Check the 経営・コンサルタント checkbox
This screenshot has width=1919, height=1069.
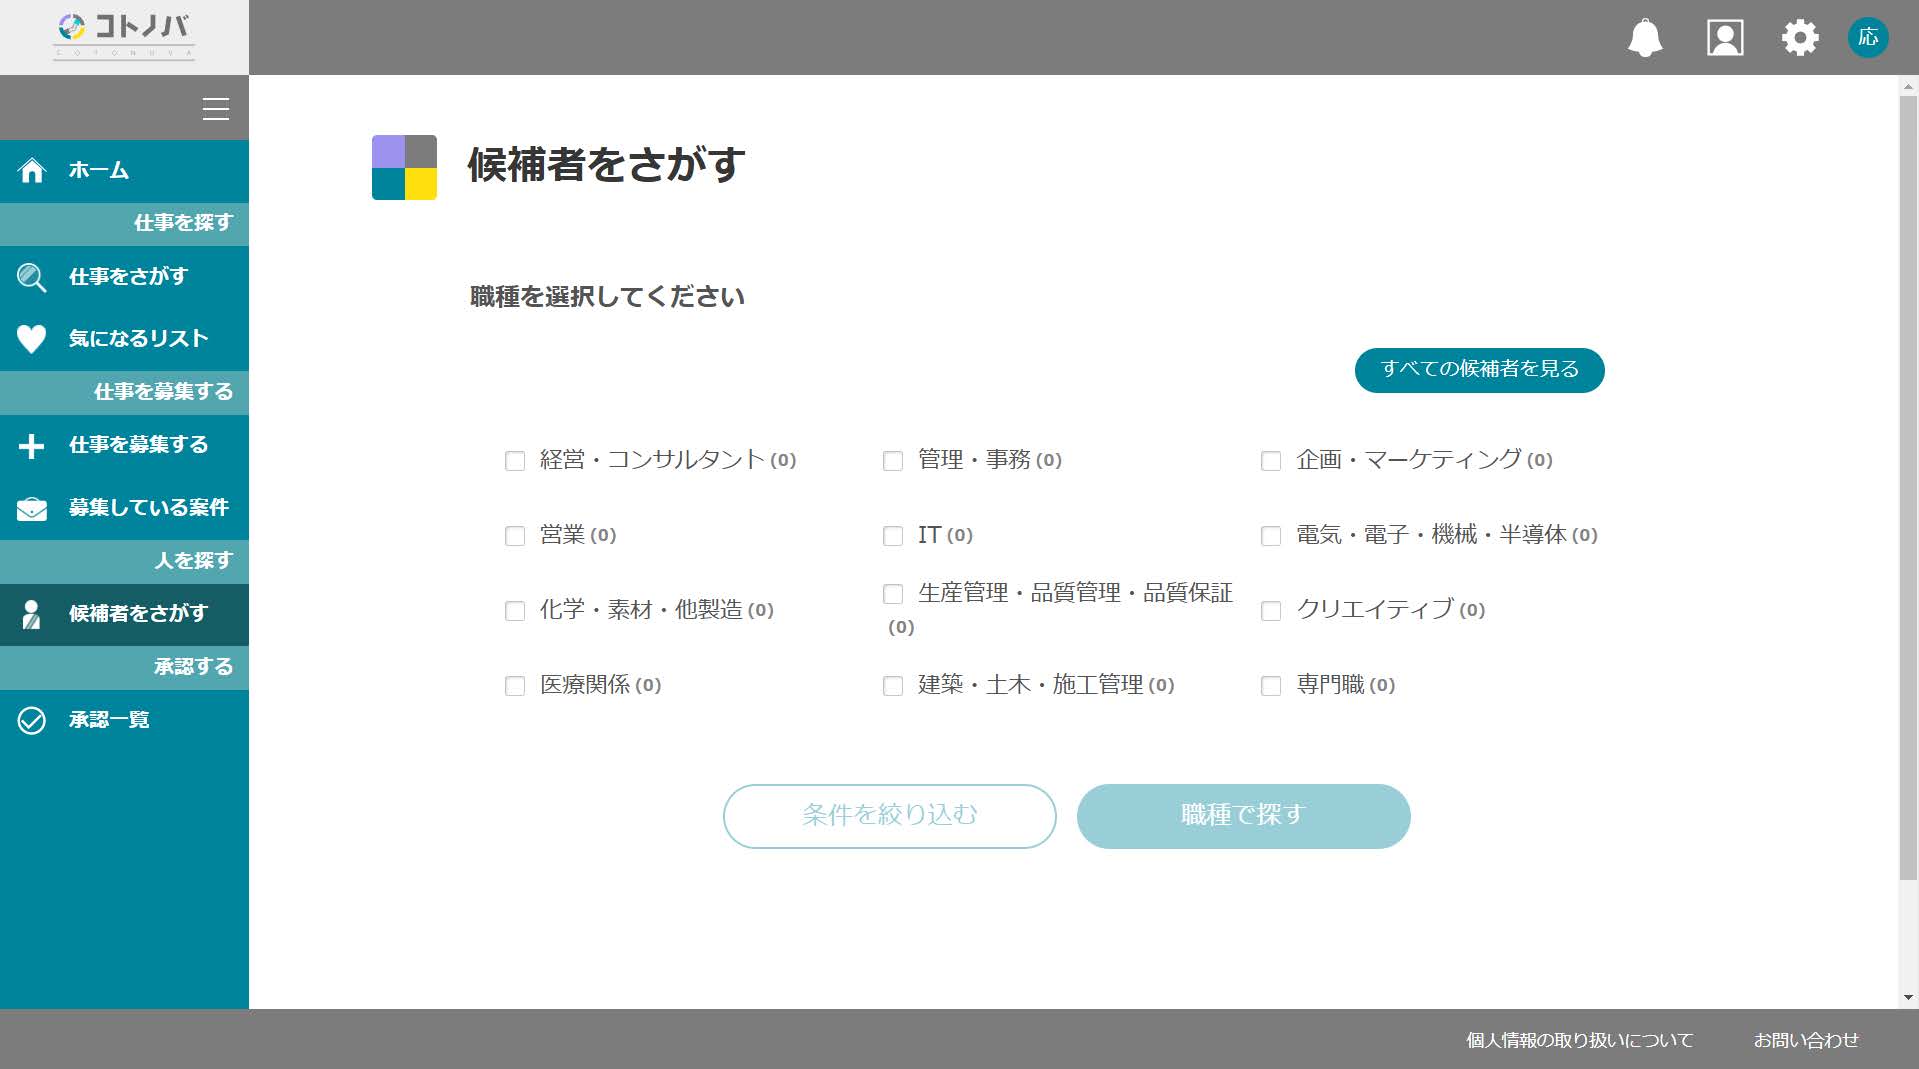click(515, 461)
